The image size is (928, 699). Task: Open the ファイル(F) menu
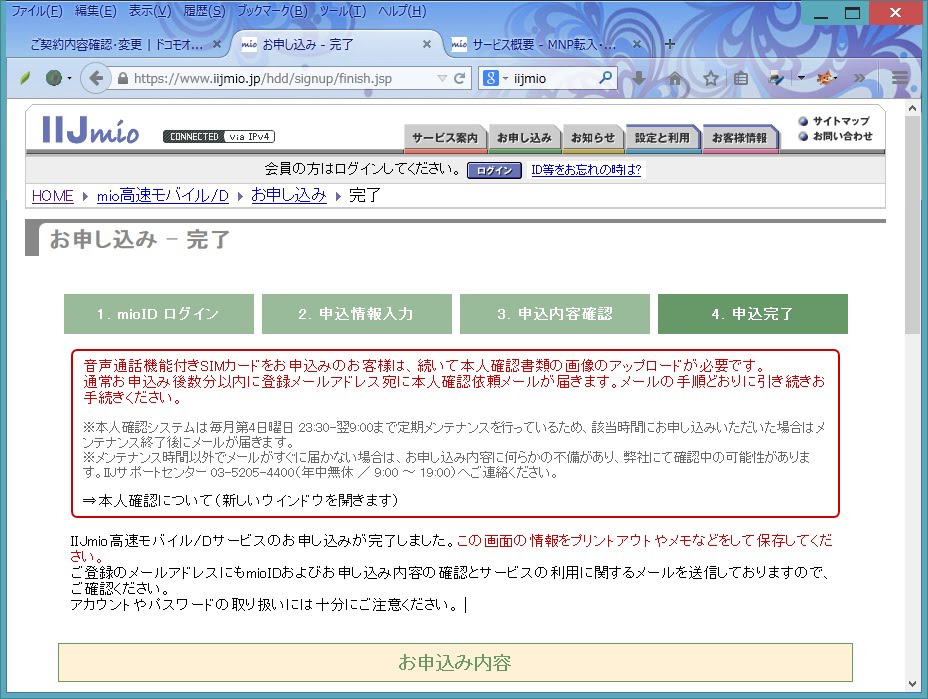tap(37, 11)
